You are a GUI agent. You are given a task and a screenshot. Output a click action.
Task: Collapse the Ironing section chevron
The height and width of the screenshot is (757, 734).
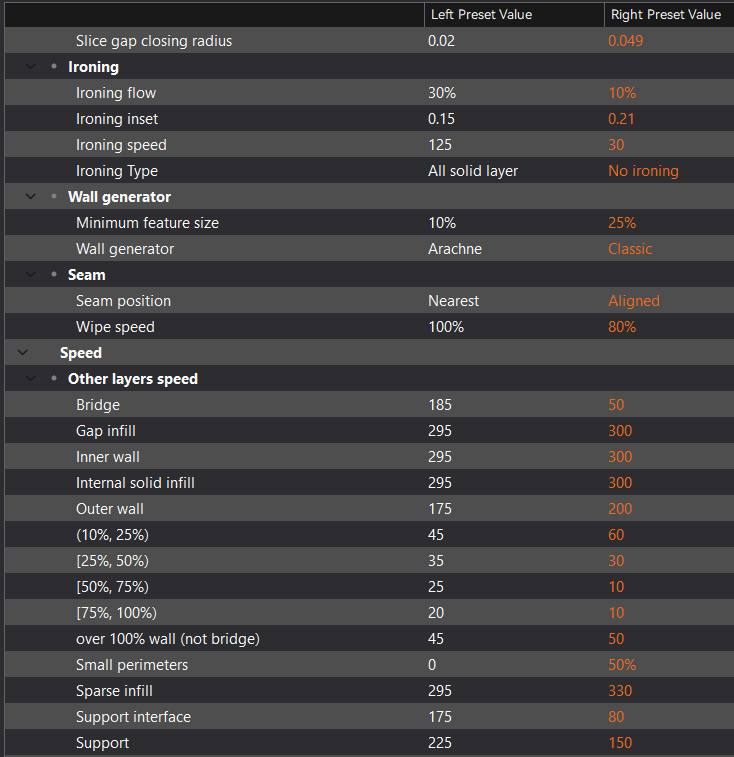[30, 67]
